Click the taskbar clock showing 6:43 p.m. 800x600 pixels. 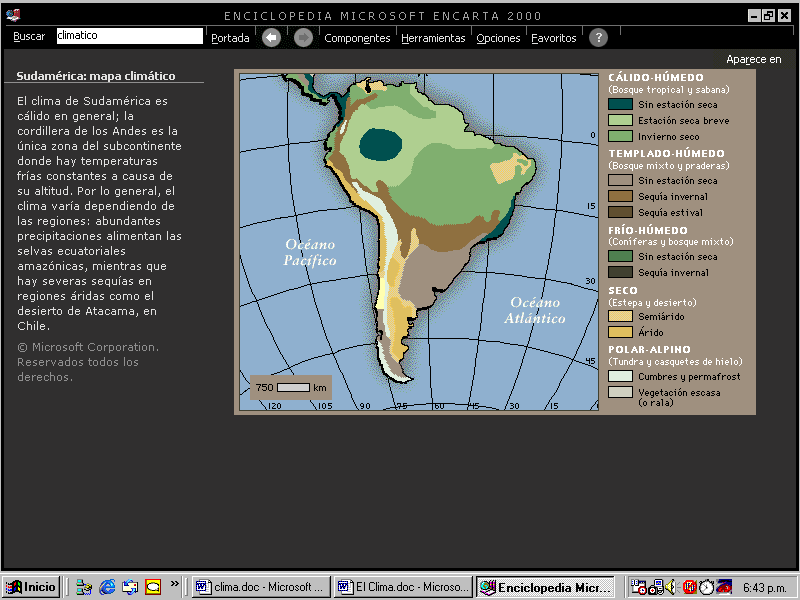(x=764, y=588)
